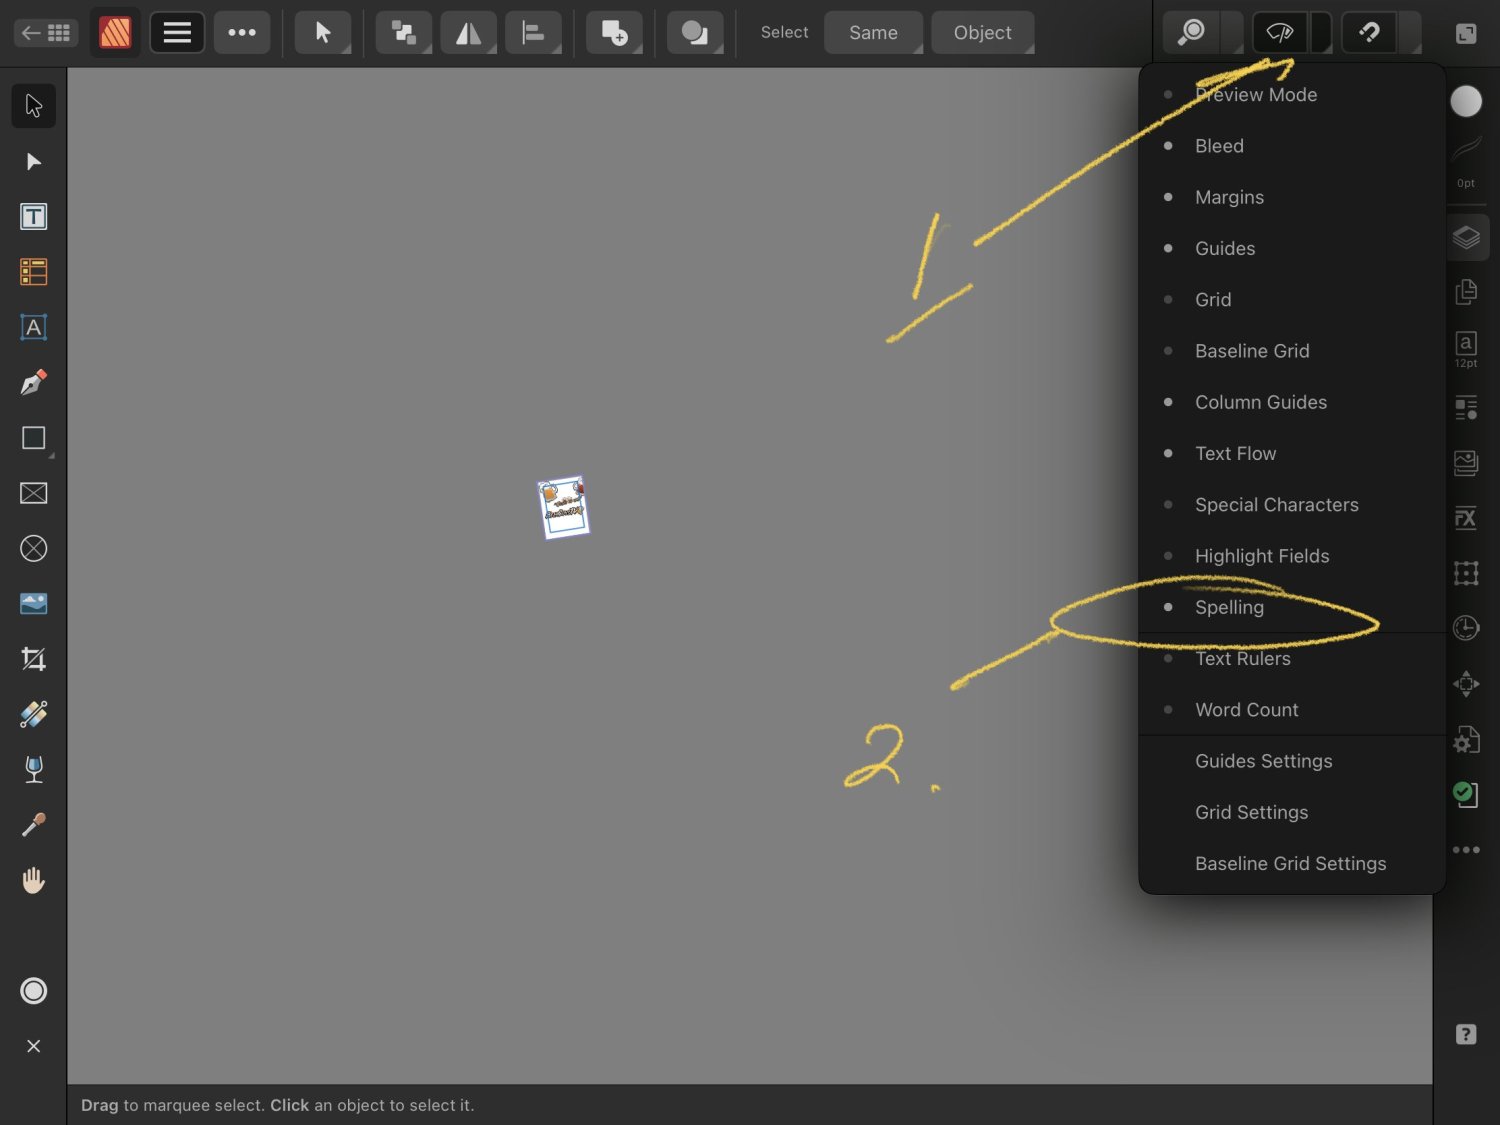The height and width of the screenshot is (1125, 1500).
Task: Click the view options eye button
Action: click(x=1280, y=33)
